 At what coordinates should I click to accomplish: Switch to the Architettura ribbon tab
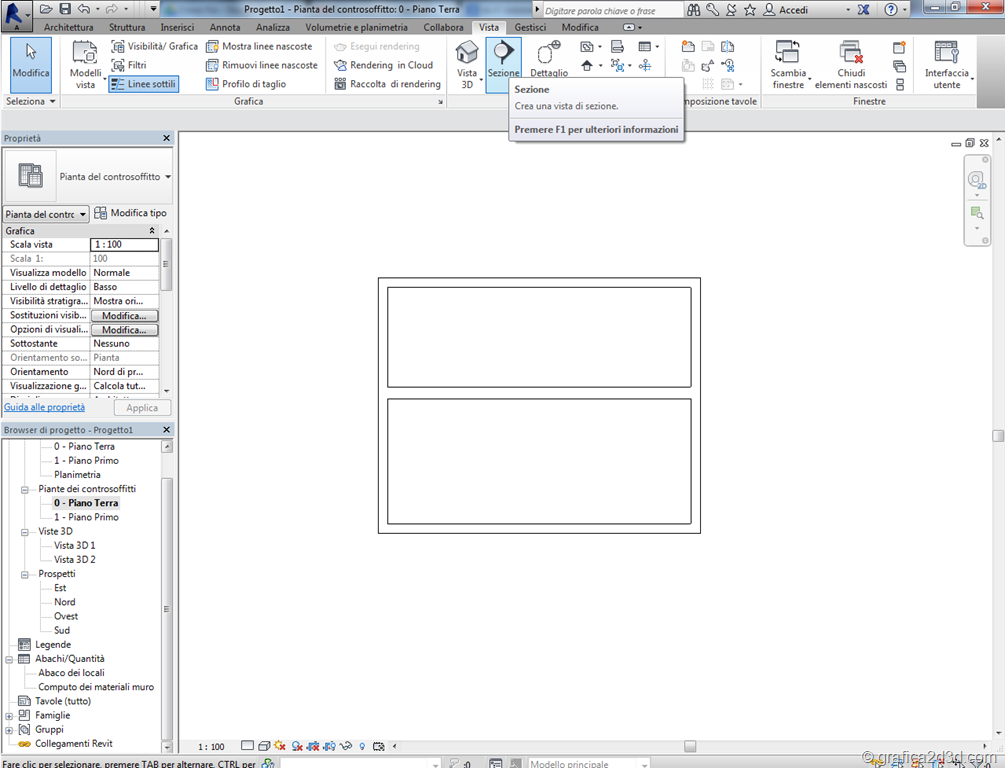(69, 27)
